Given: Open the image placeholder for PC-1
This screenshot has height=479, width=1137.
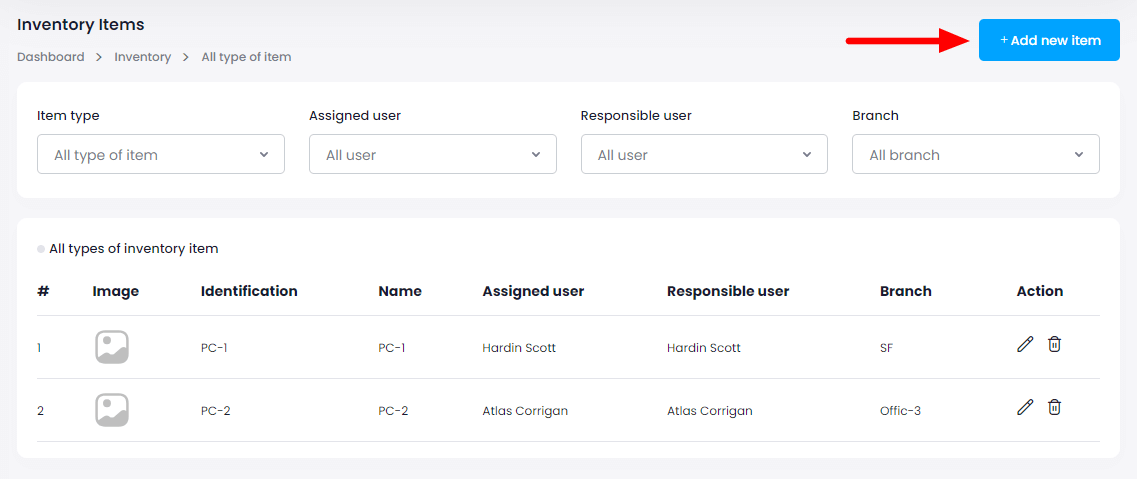Looking at the screenshot, I should (112, 348).
